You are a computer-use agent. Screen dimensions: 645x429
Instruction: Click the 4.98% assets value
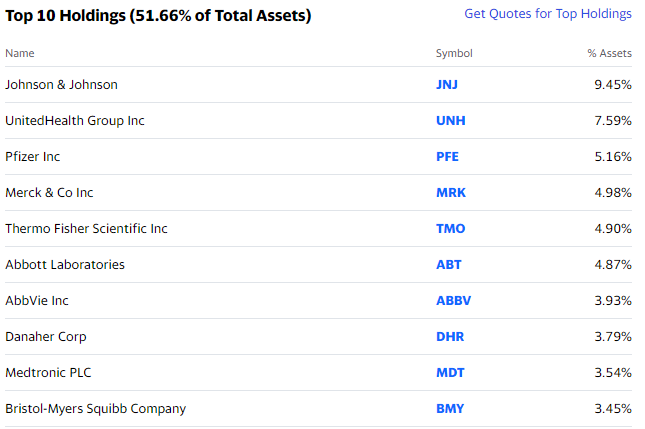click(x=613, y=192)
